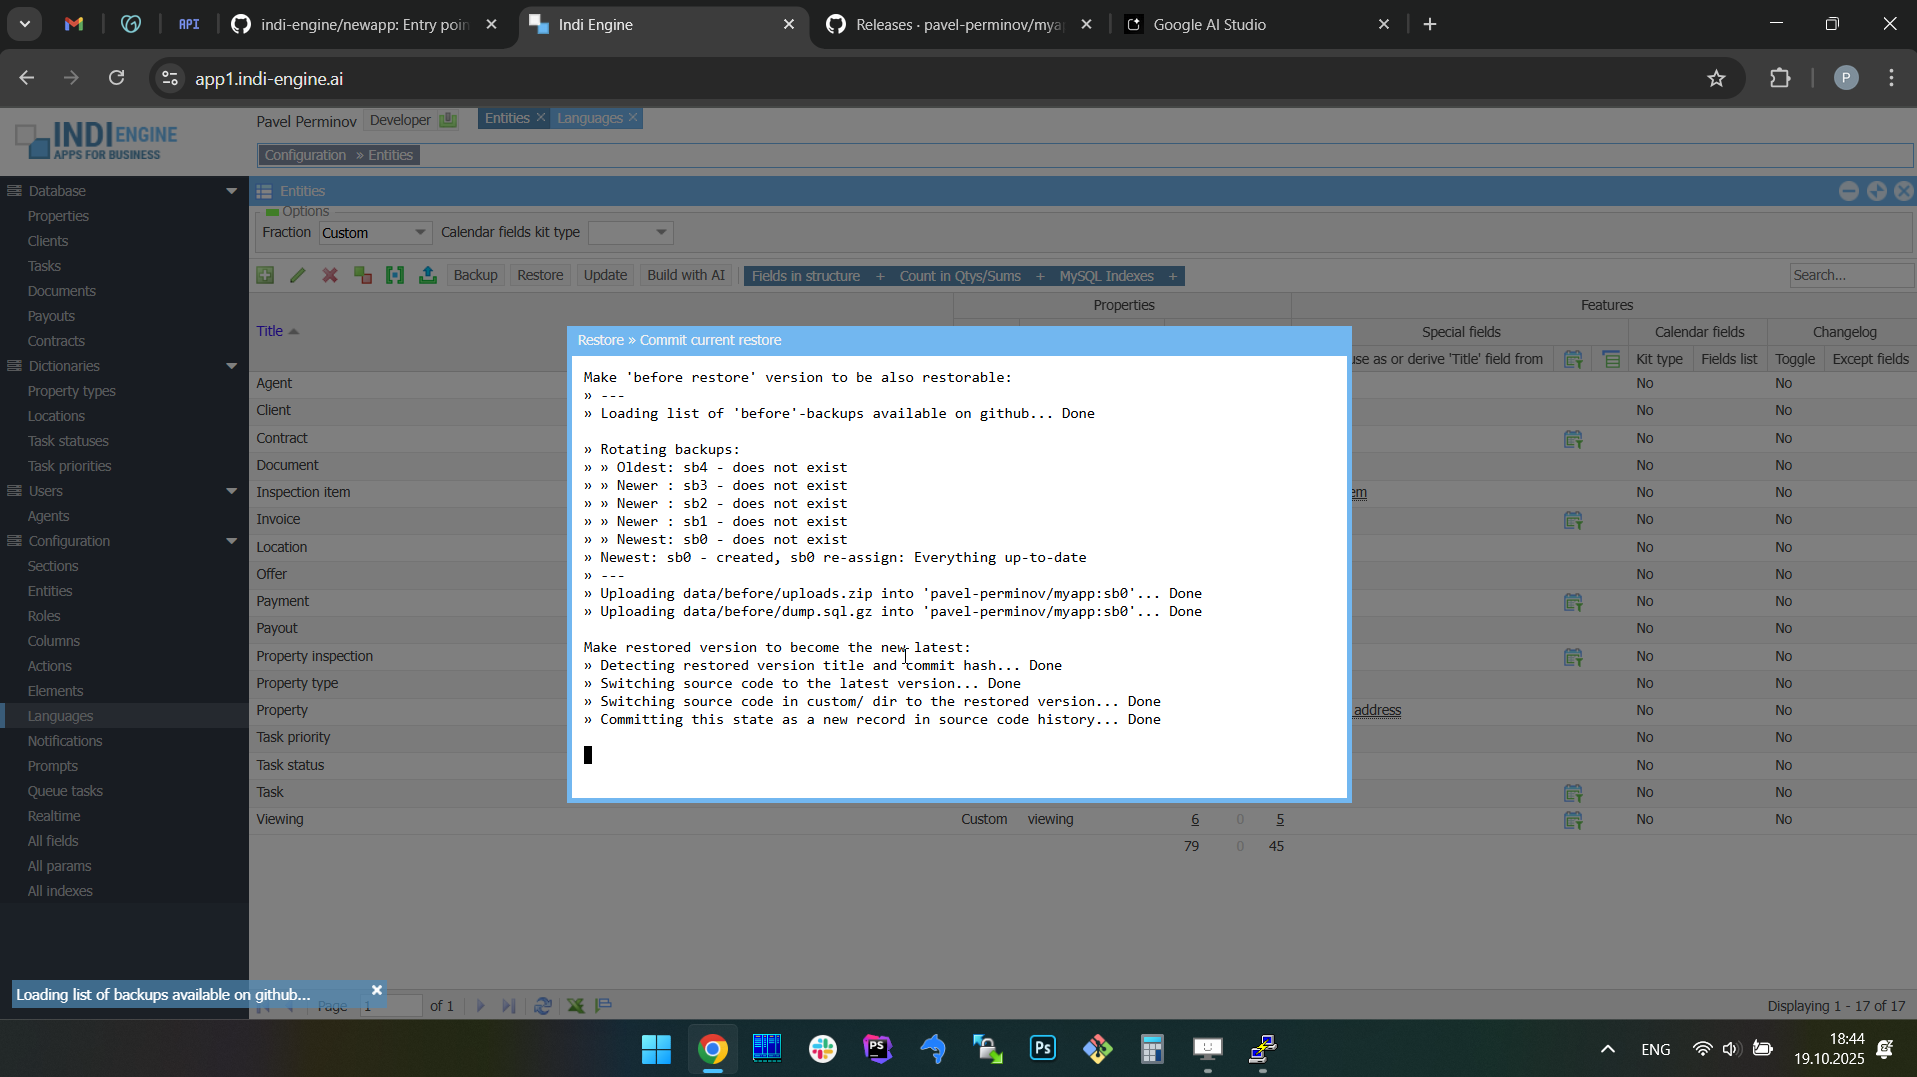This screenshot has height=1077, width=1917.
Task: Open the Fraction dropdown showing Custom
Action: pyautogui.click(x=420, y=233)
